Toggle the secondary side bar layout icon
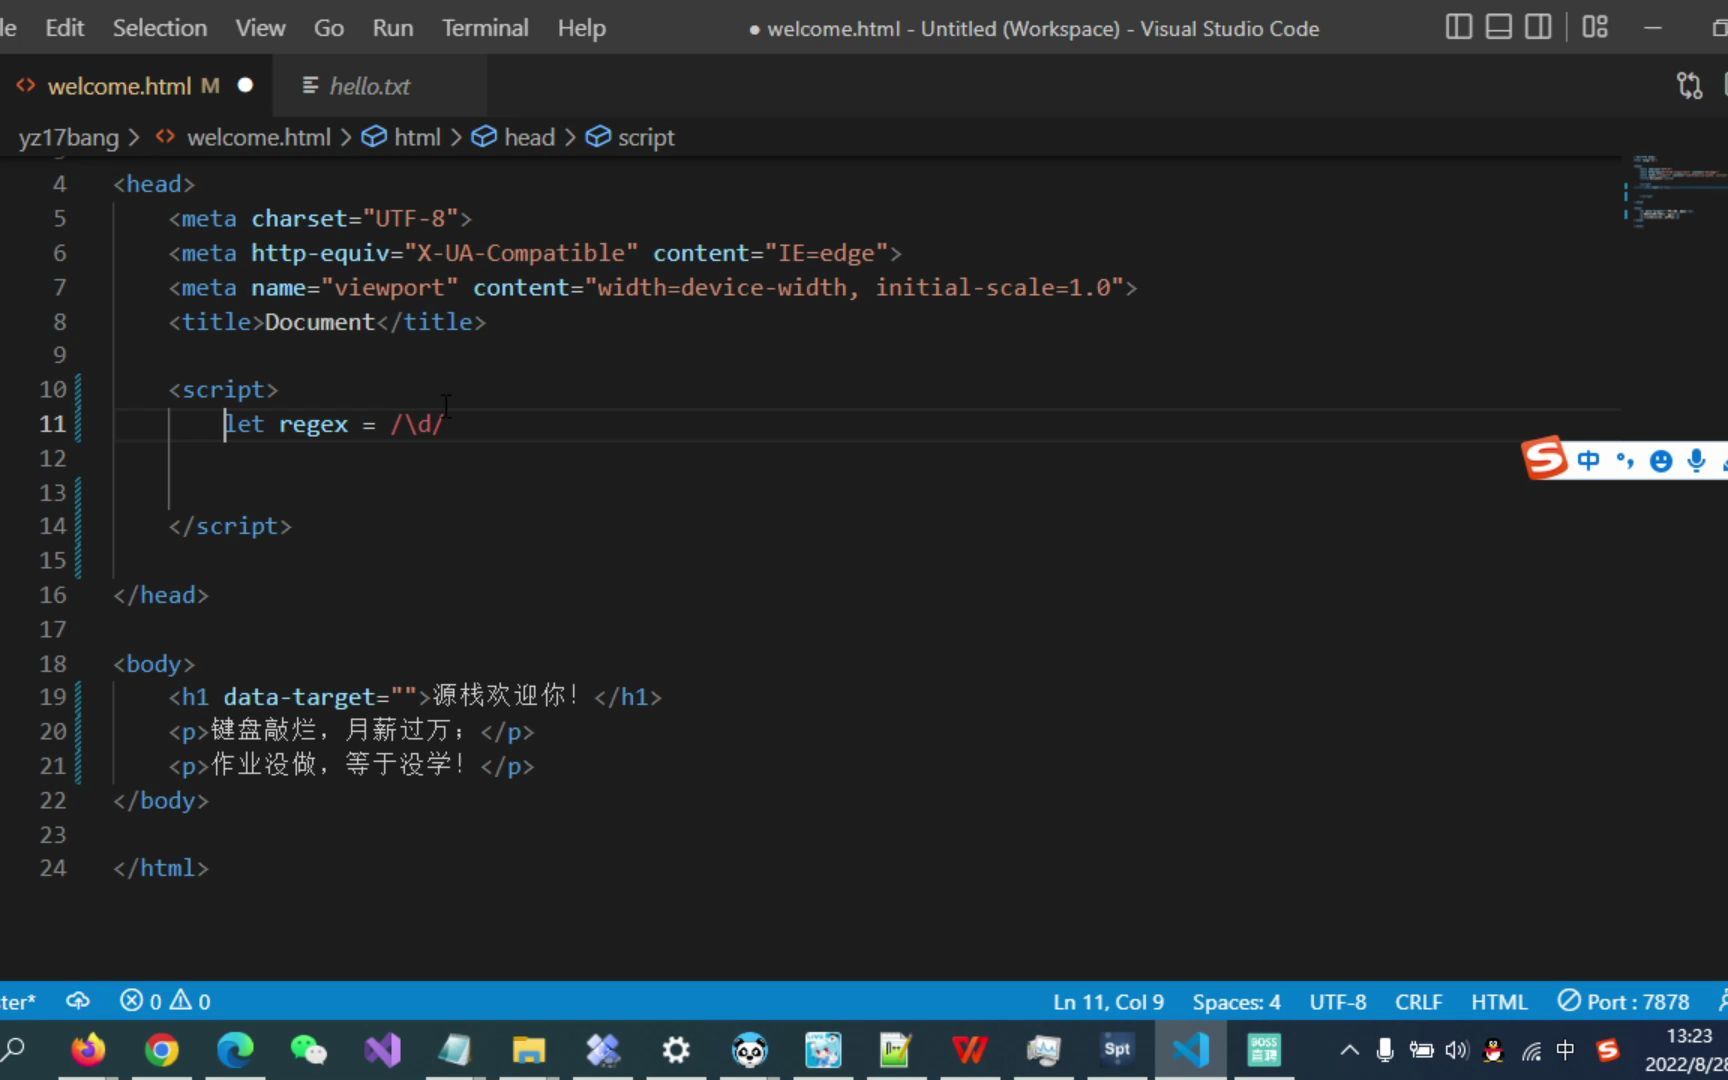 point(1538,27)
